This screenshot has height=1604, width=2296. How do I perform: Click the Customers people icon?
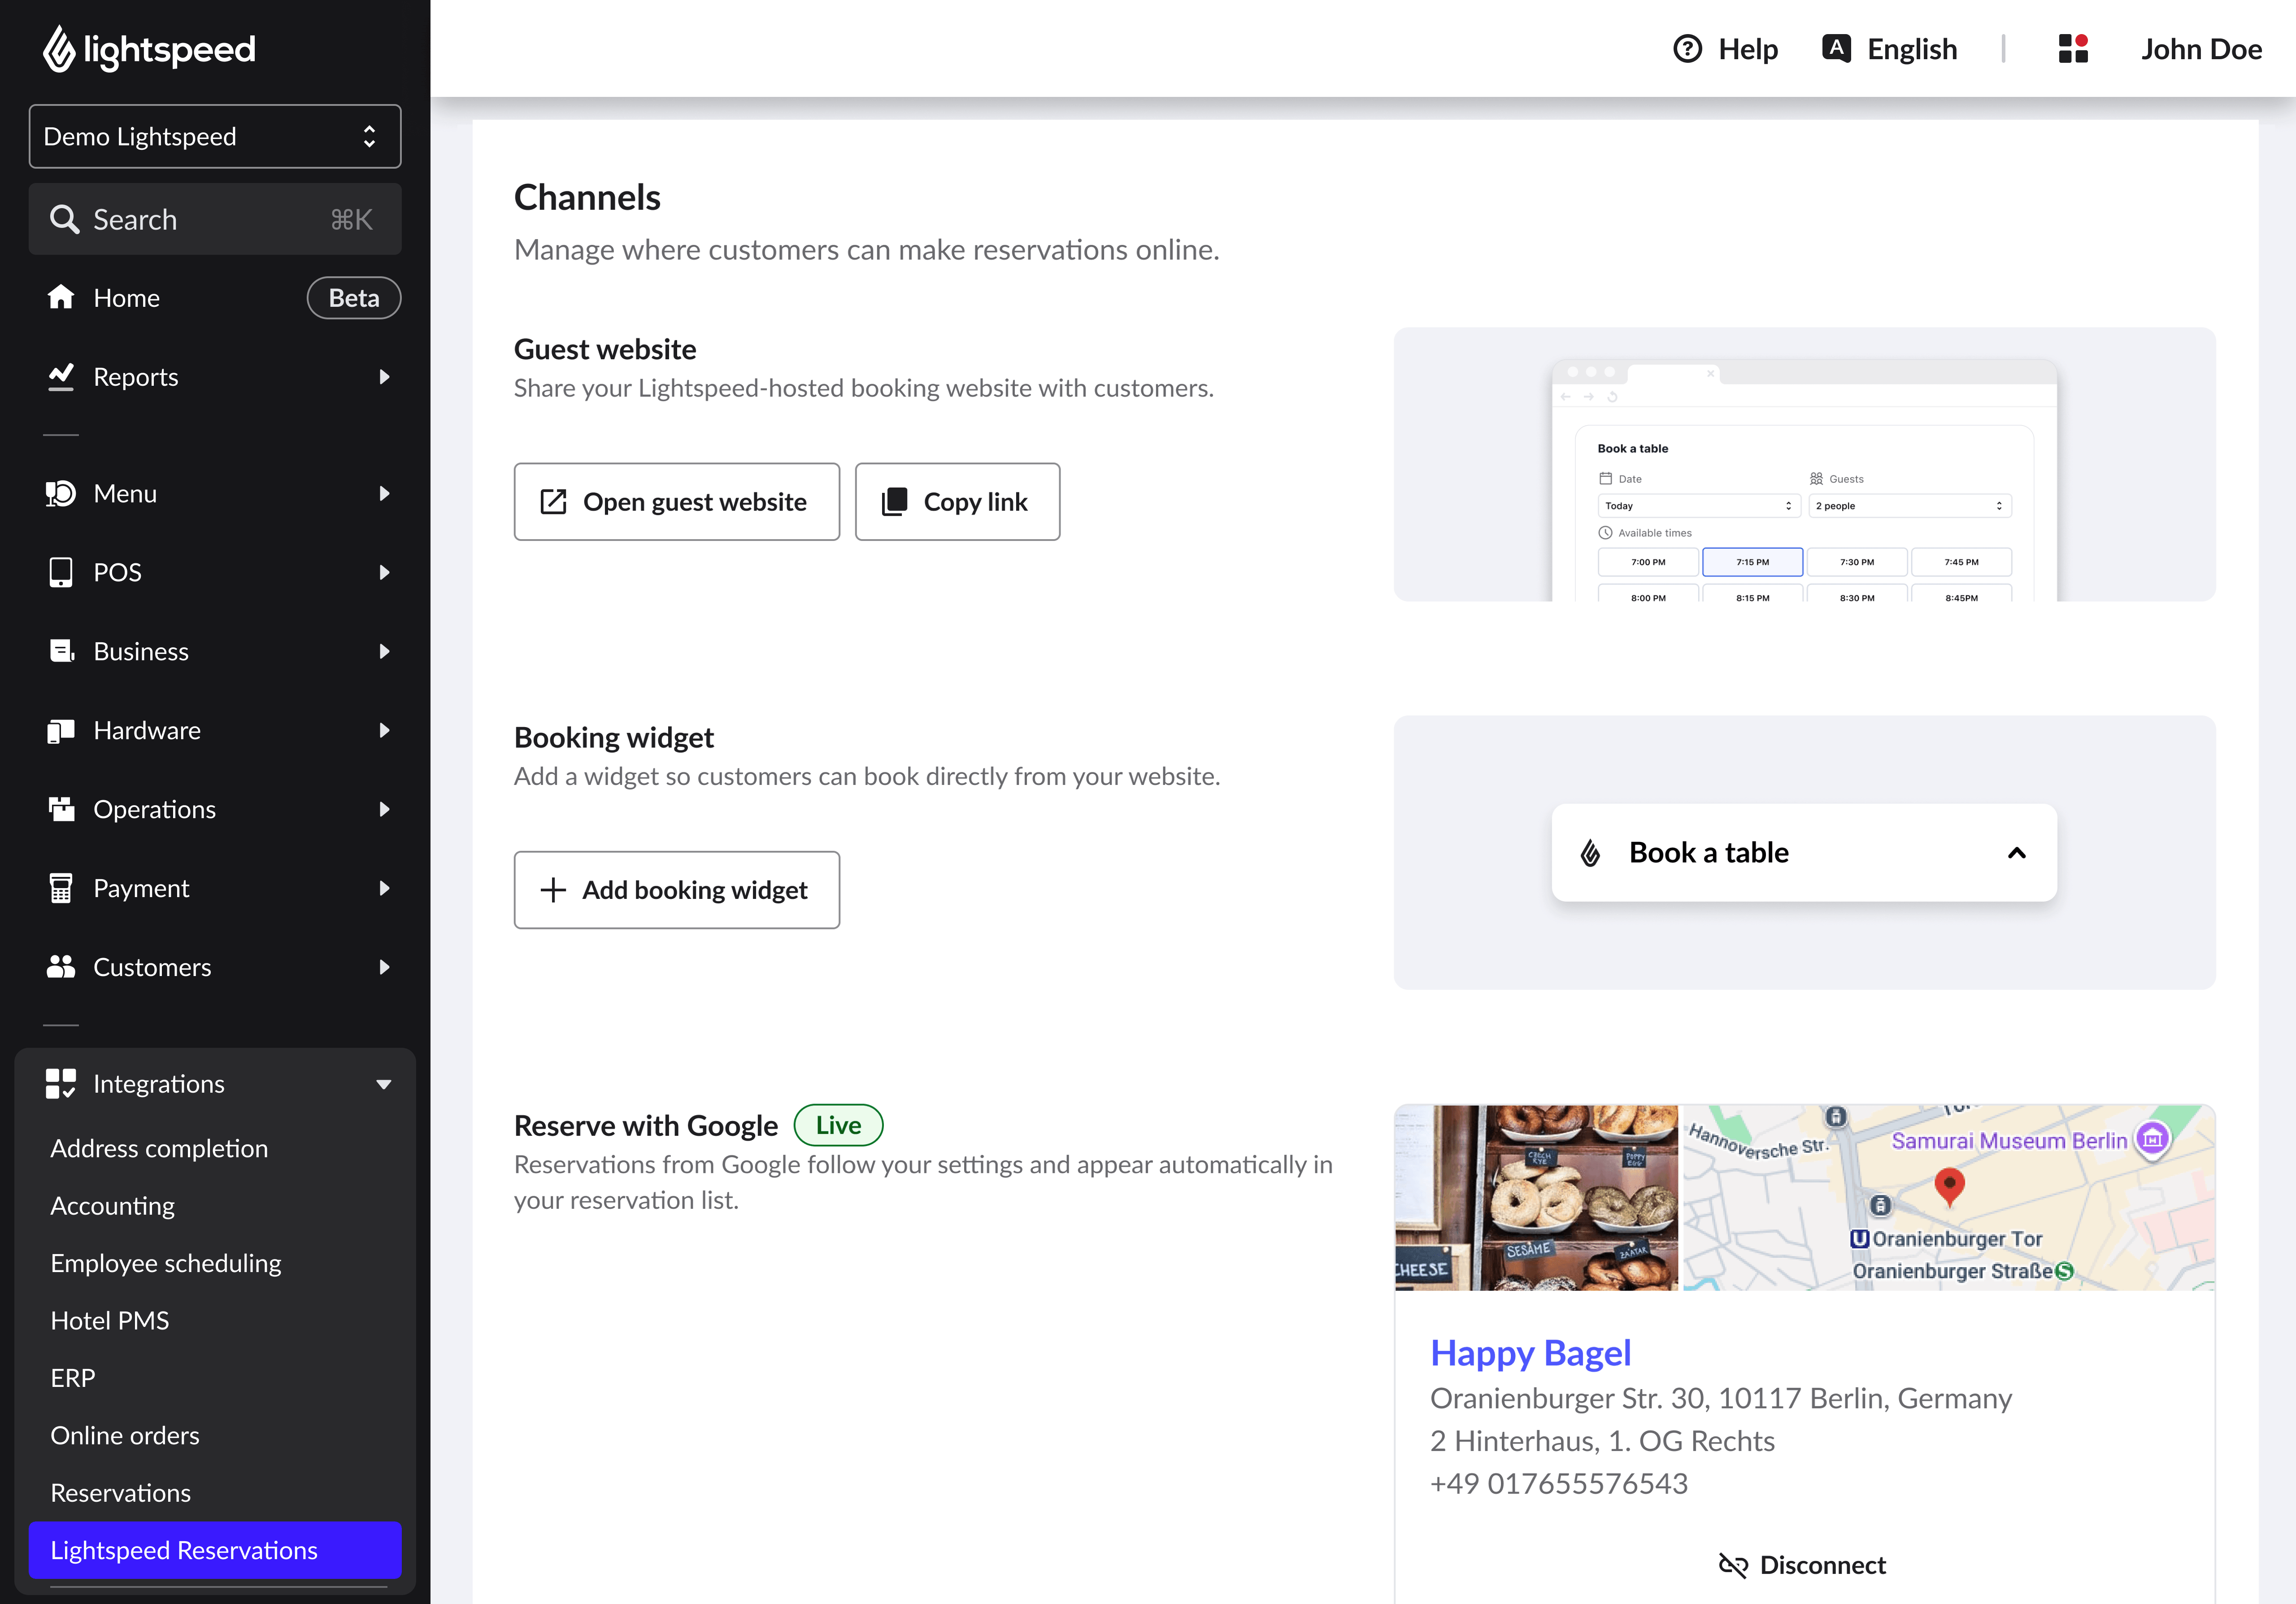coord(61,966)
